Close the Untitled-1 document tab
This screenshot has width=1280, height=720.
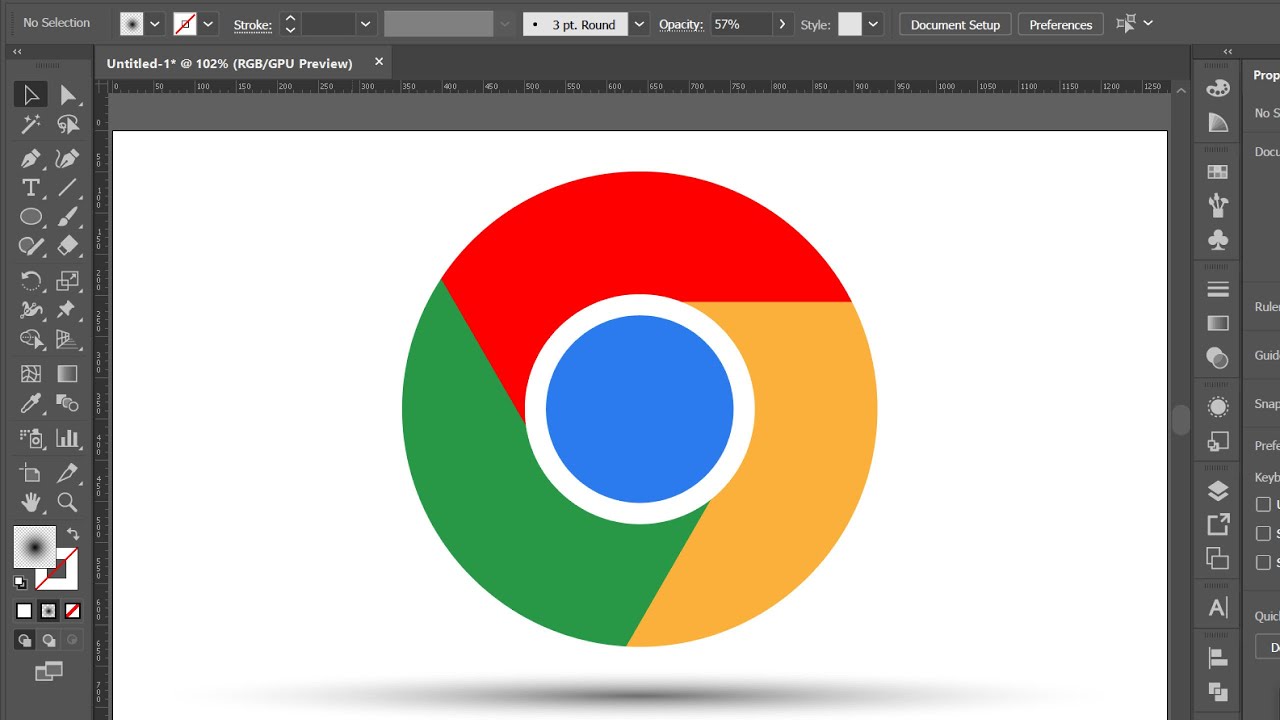pyautogui.click(x=379, y=62)
